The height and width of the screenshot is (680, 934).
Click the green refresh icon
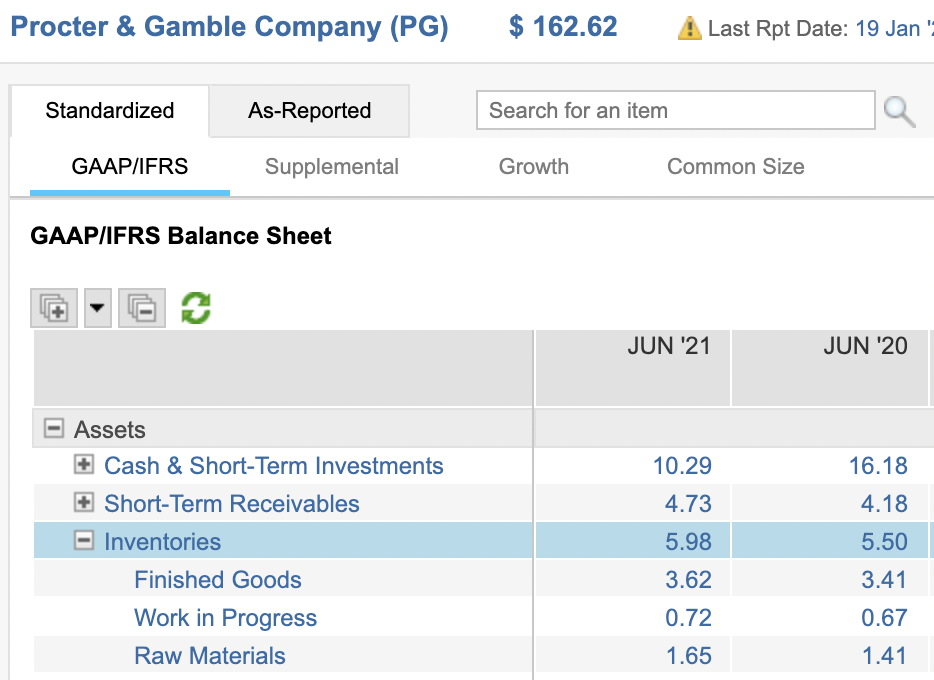click(x=196, y=308)
